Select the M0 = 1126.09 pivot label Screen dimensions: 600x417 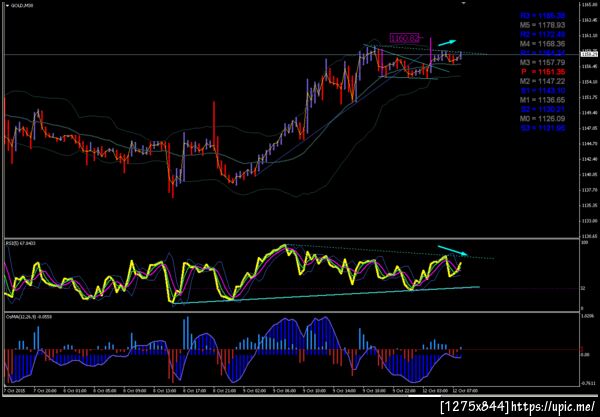tap(542, 119)
